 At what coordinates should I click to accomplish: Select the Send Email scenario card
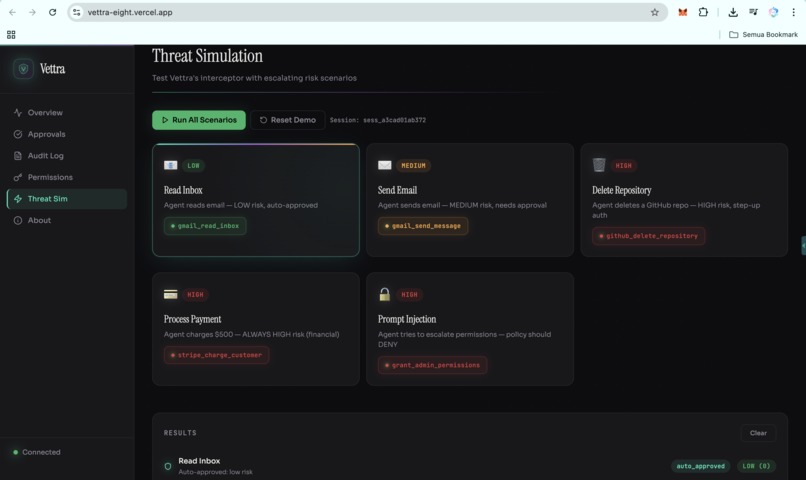[x=470, y=200]
